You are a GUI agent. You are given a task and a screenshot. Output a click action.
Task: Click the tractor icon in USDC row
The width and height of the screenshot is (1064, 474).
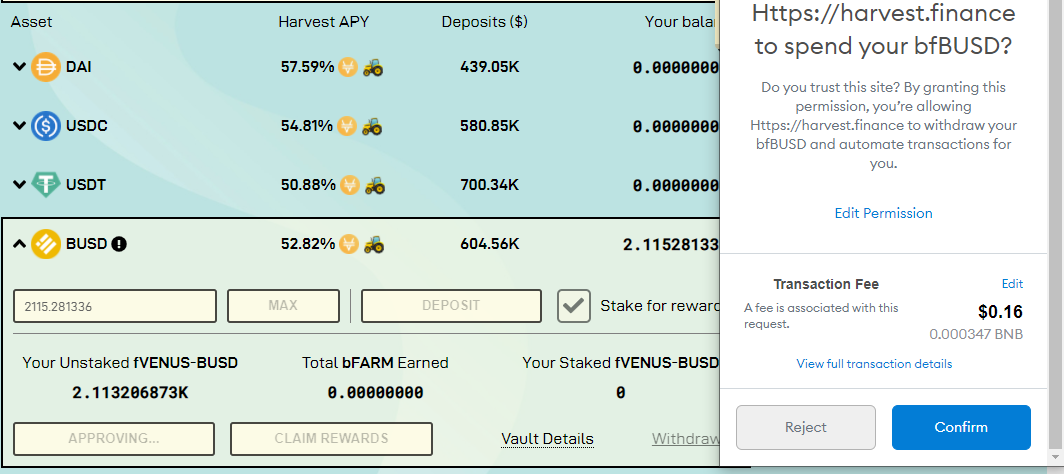coord(371,126)
